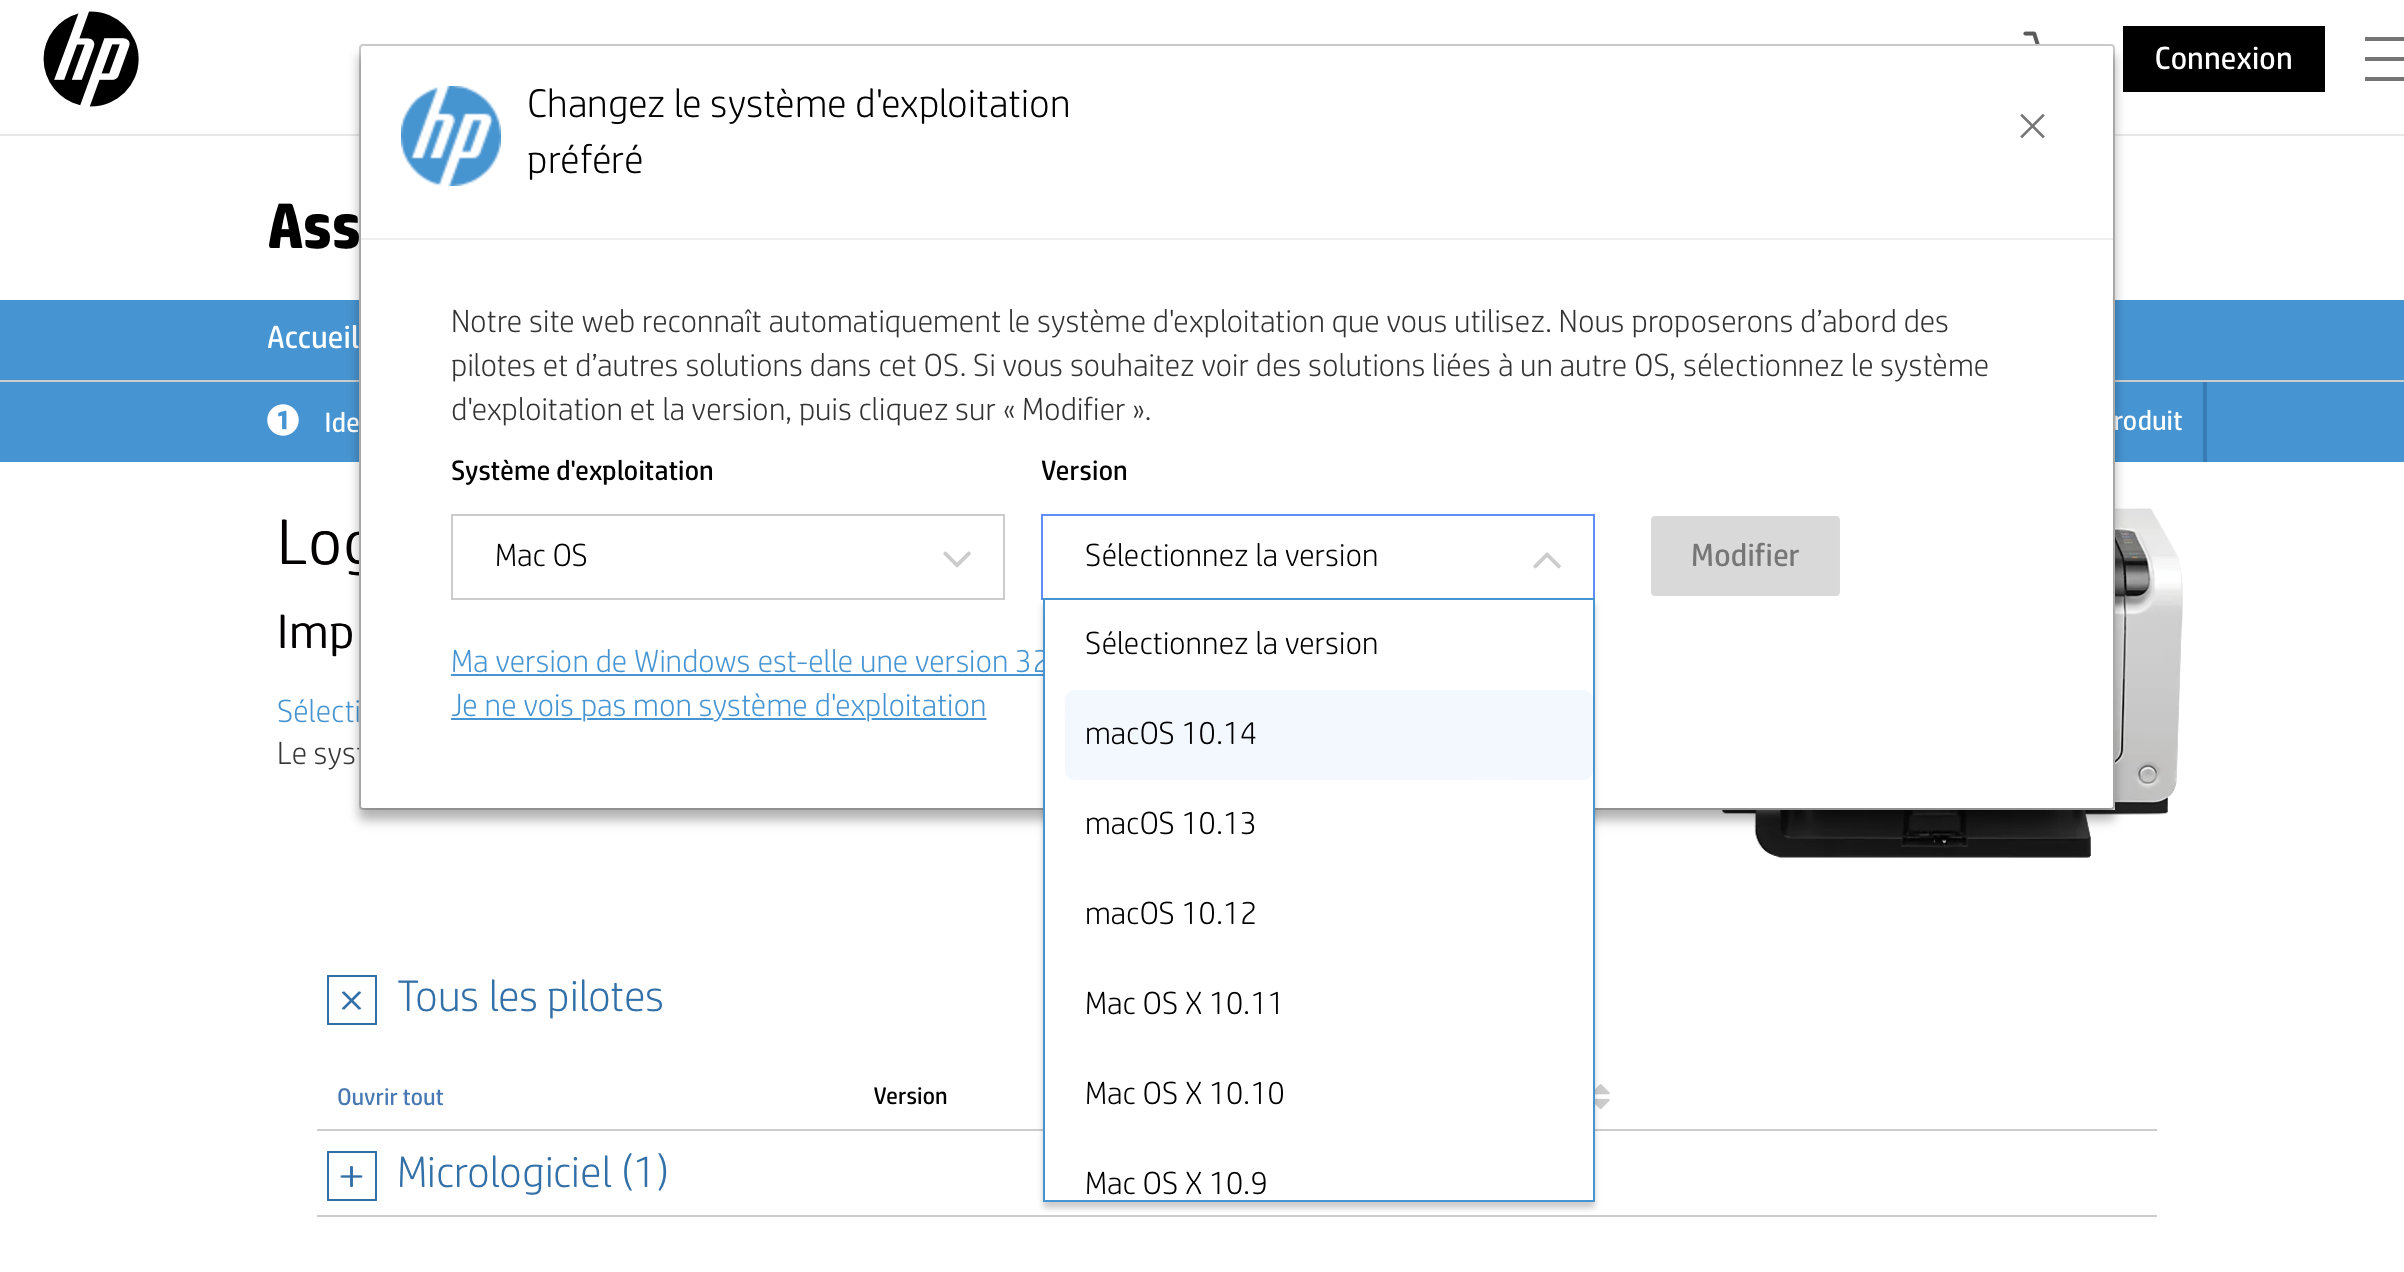The width and height of the screenshot is (2404, 1272).
Task: Collapse the Tous les pilotes section
Action: click(351, 1000)
